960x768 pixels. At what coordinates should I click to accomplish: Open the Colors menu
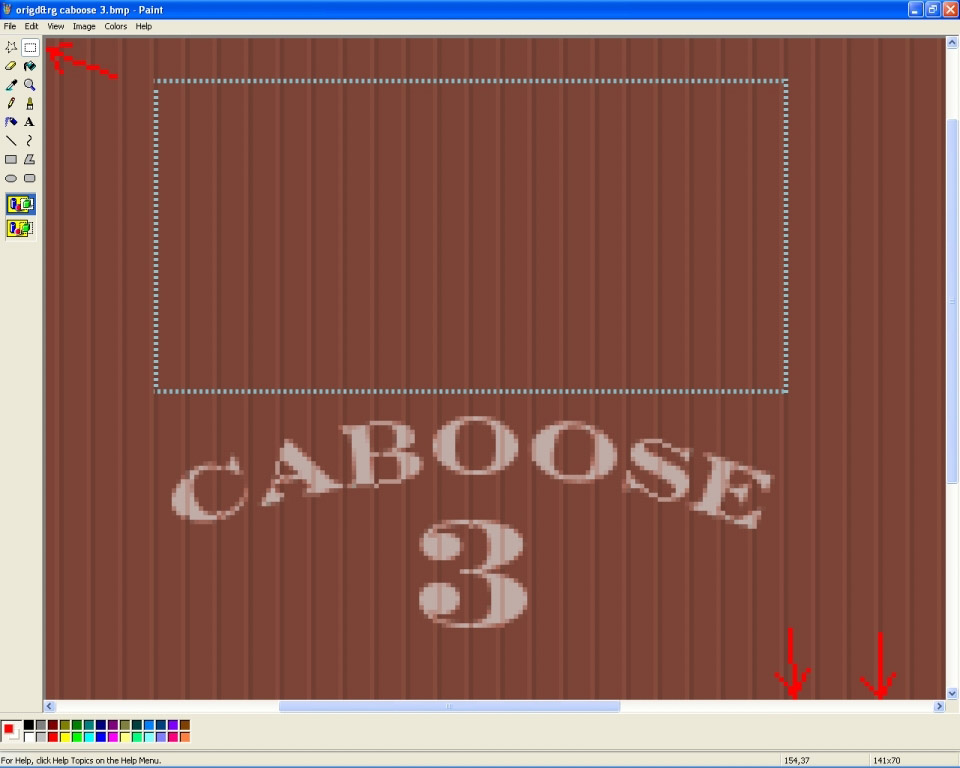pos(116,26)
